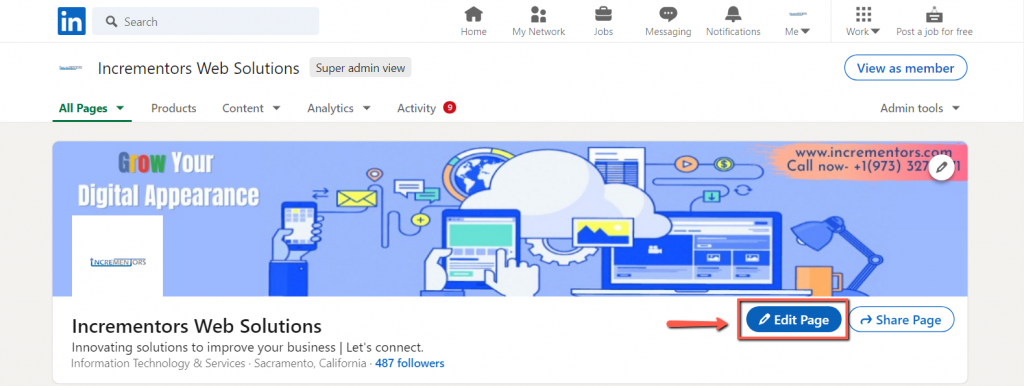
Task: Click the Incrementors Web Solutions header title
Action: click(199, 68)
